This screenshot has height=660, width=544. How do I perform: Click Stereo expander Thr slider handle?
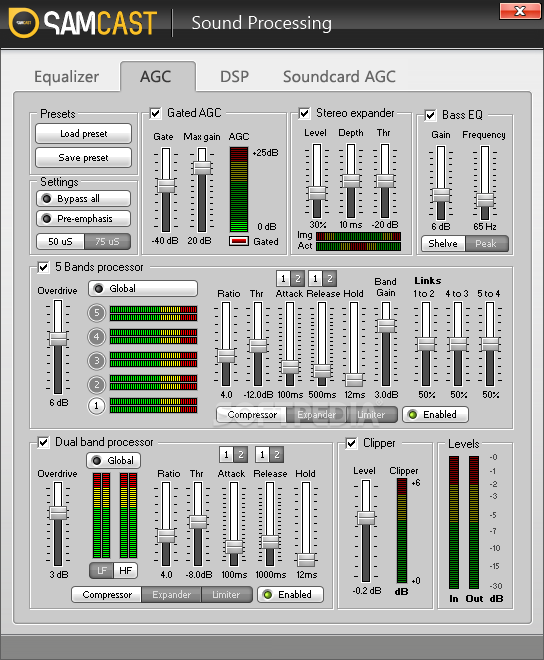pyautogui.click(x=385, y=181)
